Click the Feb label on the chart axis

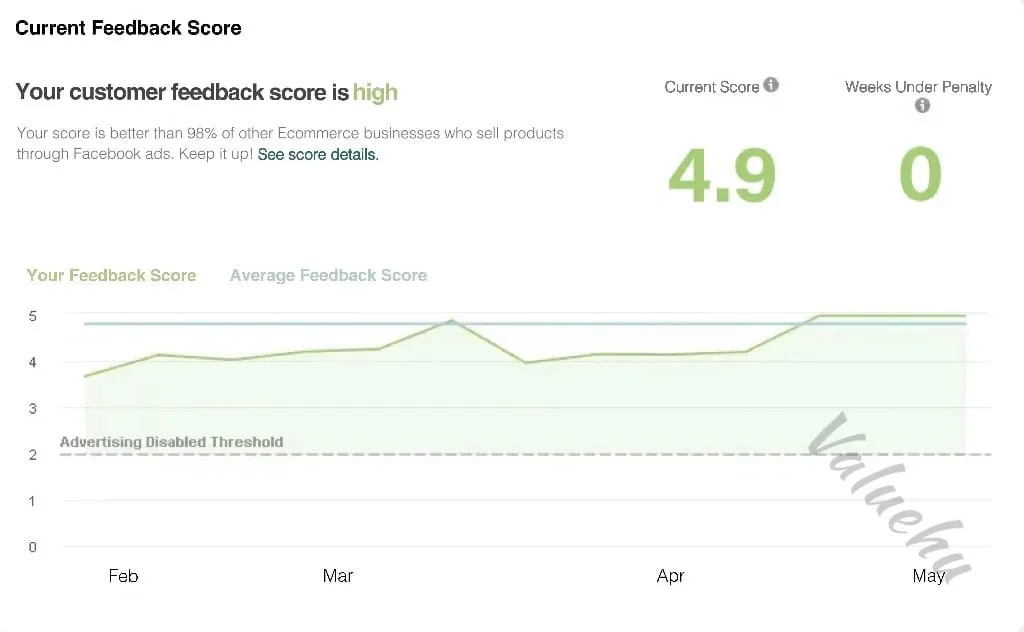tap(123, 576)
